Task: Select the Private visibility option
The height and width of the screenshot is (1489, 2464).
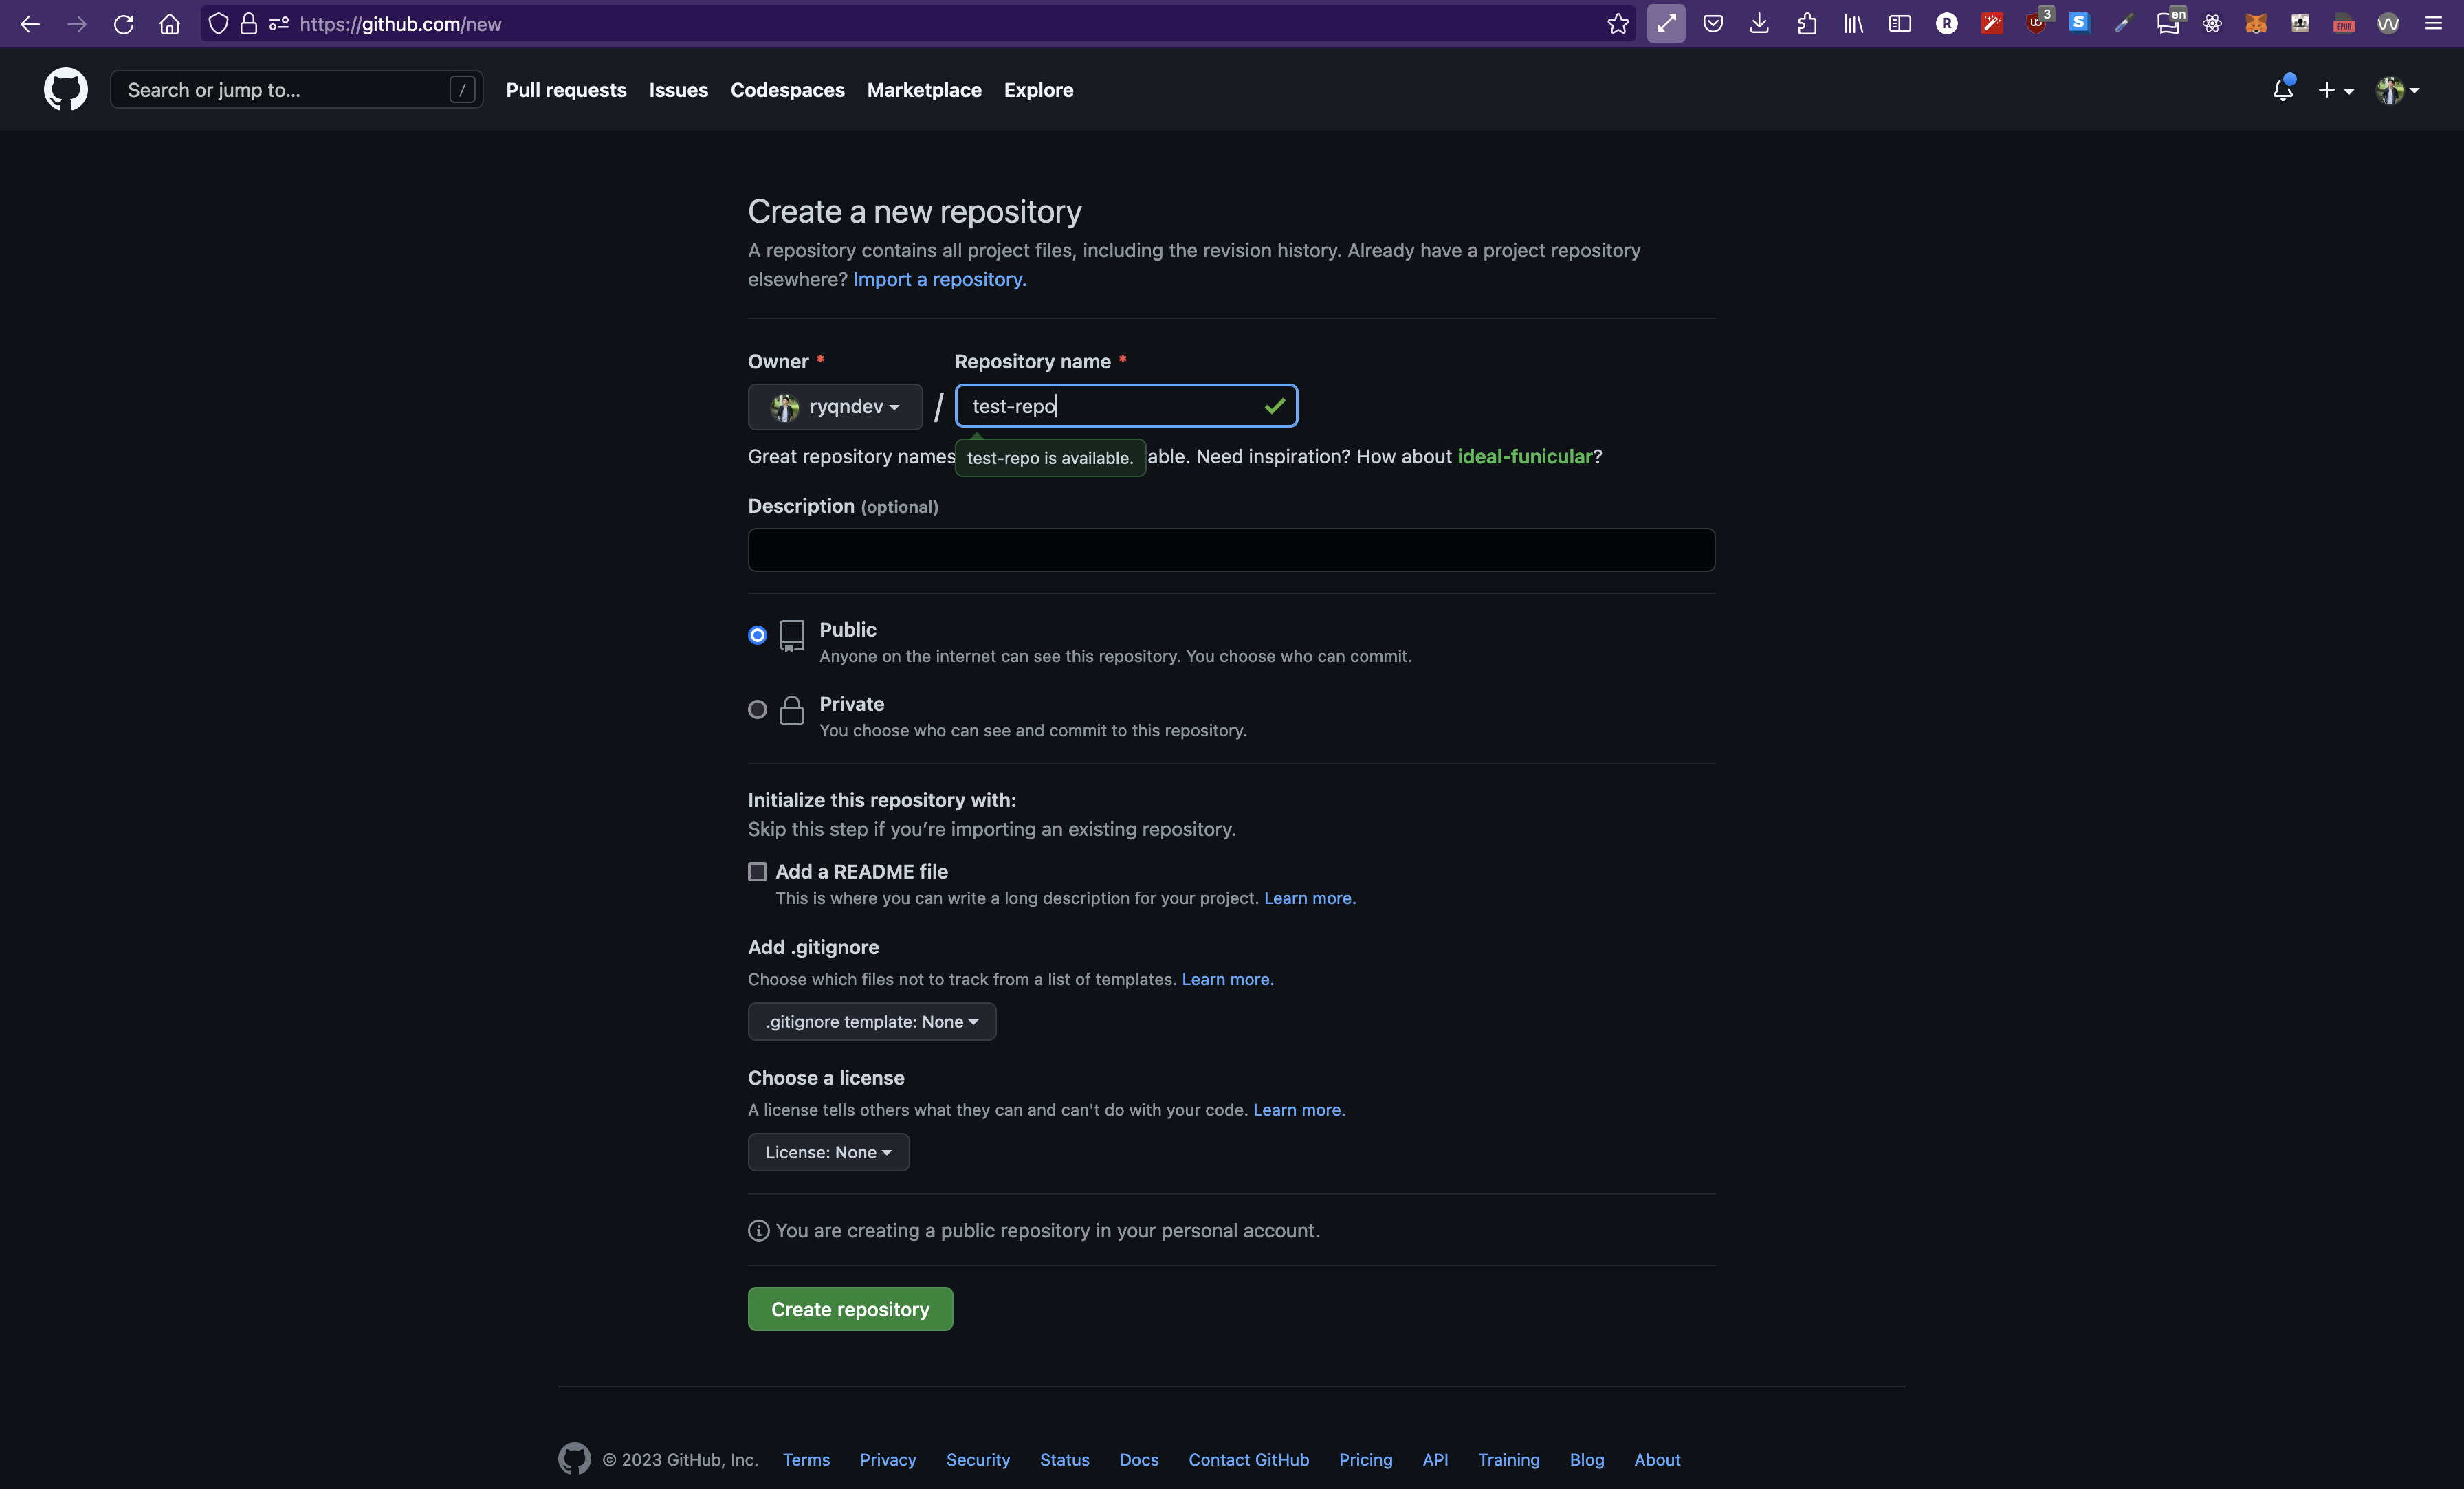Action: pyautogui.click(x=758, y=709)
